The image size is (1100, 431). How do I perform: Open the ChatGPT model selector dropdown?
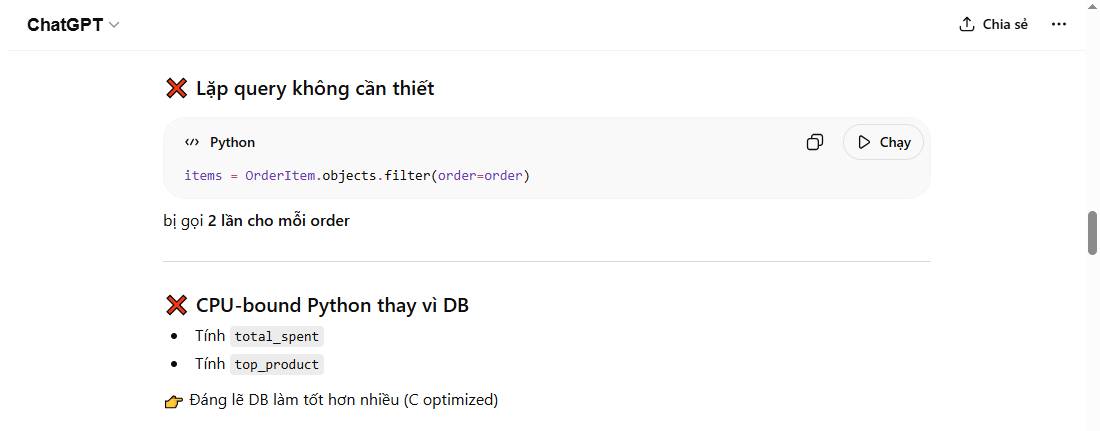pos(66,25)
